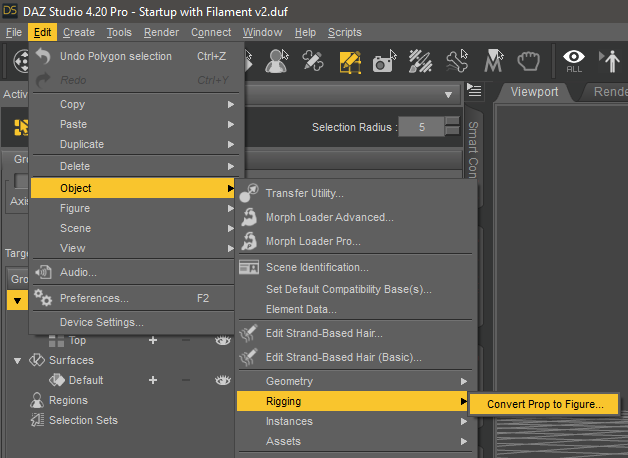The image size is (628, 458).
Task: Select the ActivePose hand tool
Action: pyautogui.click(x=529, y=62)
